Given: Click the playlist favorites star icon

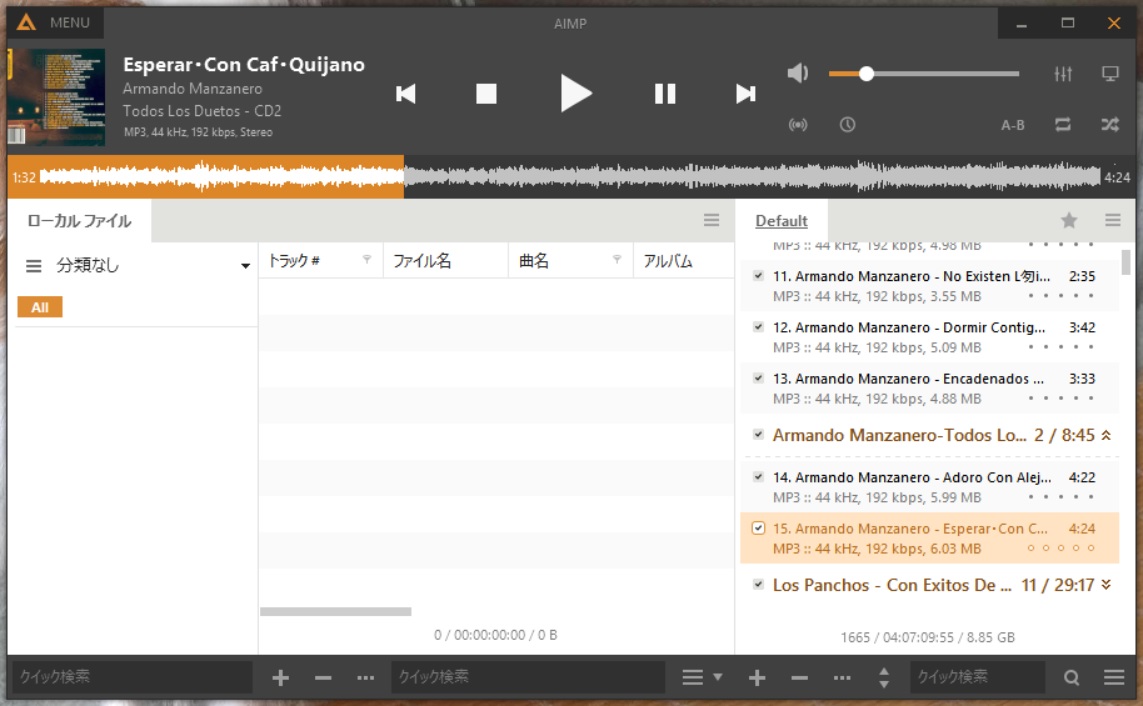Looking at the screenshot, I should tap(1069, 221).
